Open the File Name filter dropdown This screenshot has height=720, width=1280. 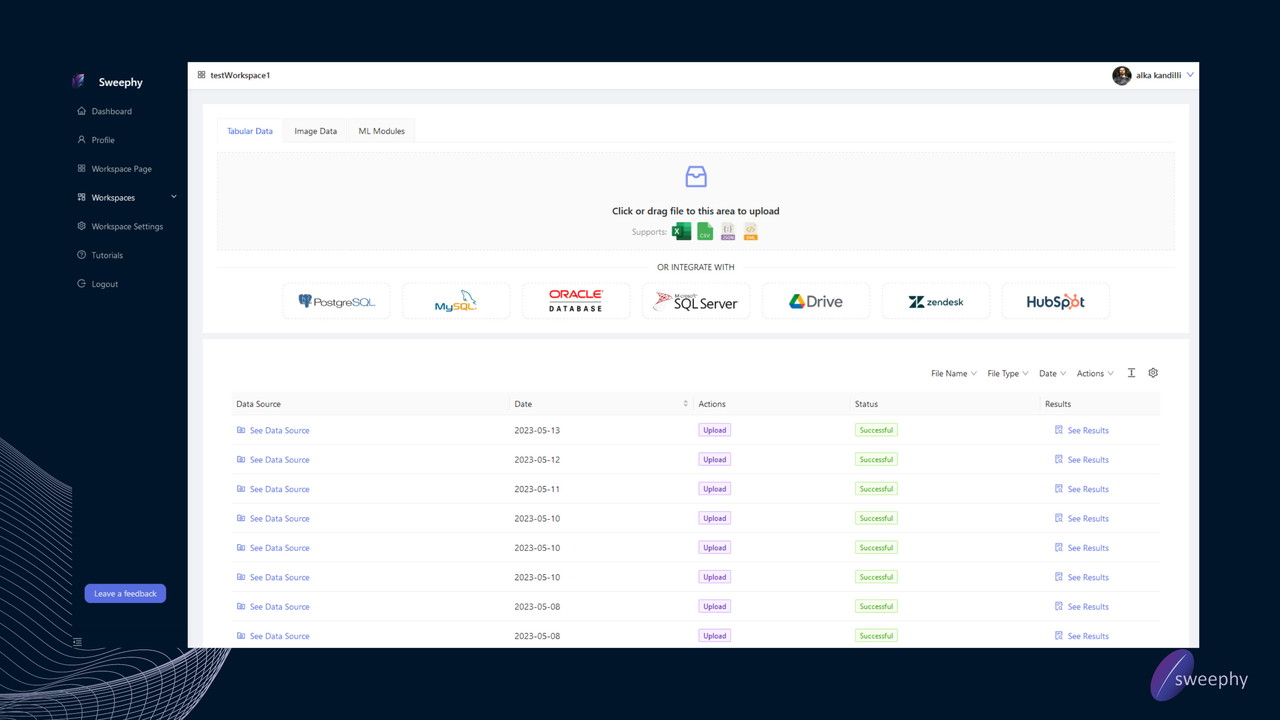pos(954,374)
